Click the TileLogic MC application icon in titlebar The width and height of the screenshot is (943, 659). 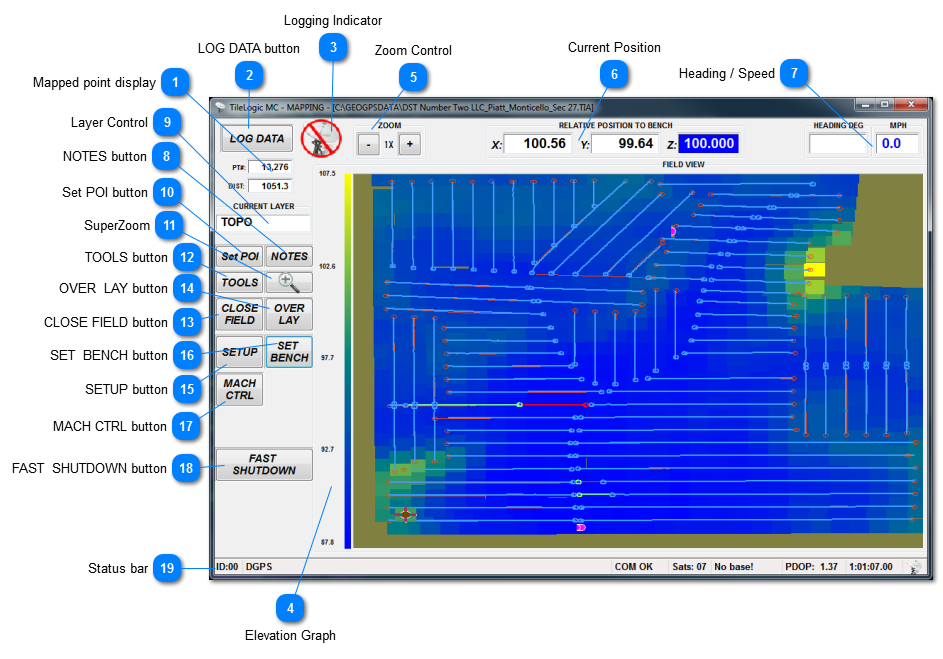[x=220, y=103]
